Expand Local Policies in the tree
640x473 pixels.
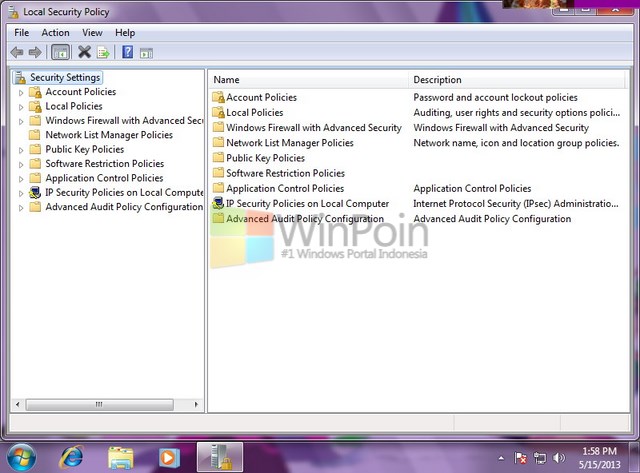(x=21, y=107)
